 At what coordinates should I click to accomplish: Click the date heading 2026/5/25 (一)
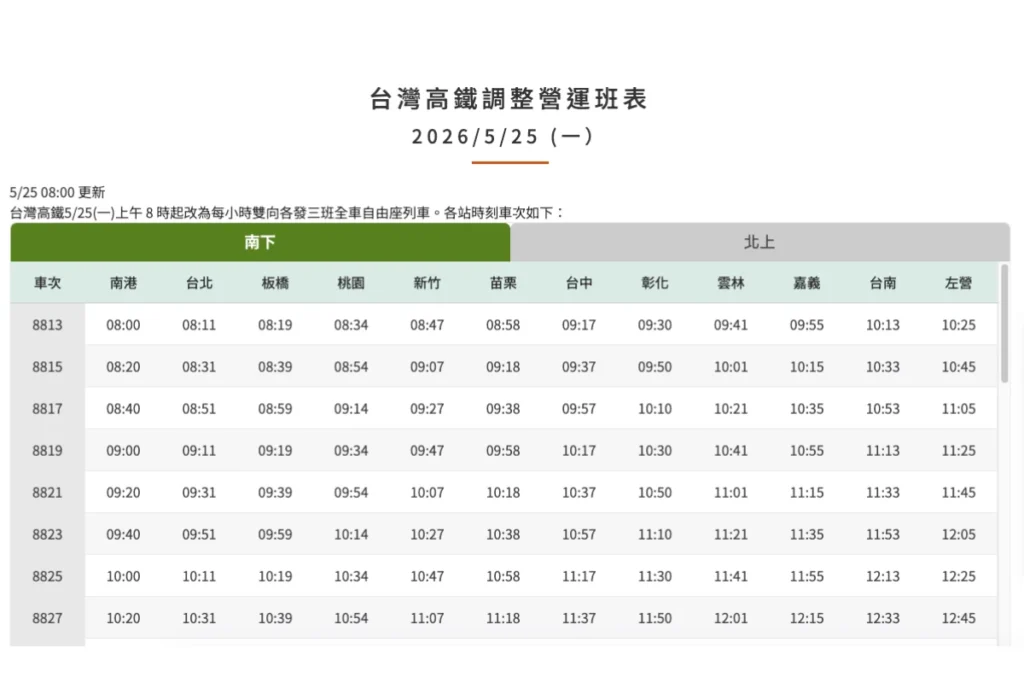[504, 136]
